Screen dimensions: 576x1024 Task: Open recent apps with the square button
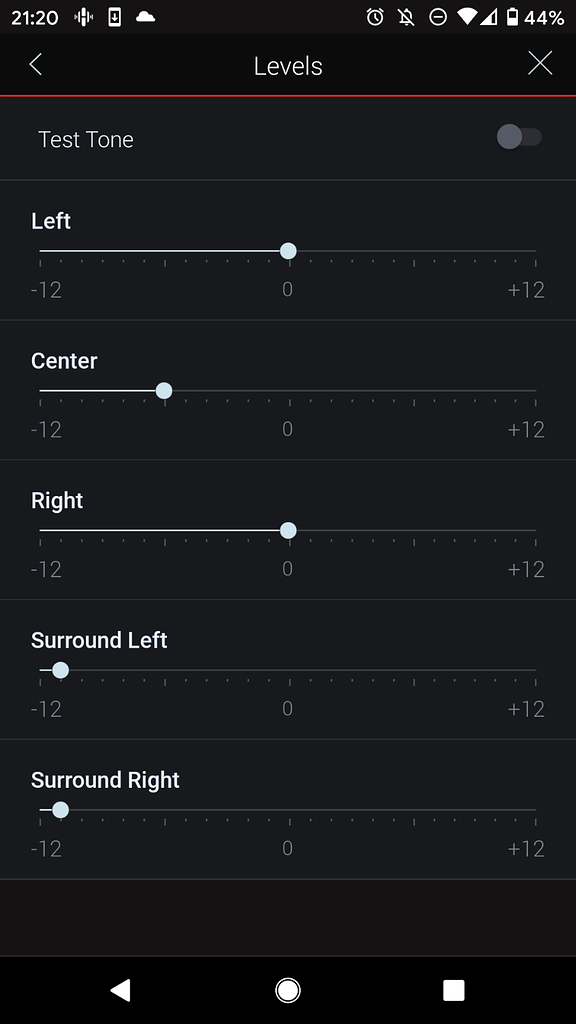pyautogui.click(x=453, y=990)
